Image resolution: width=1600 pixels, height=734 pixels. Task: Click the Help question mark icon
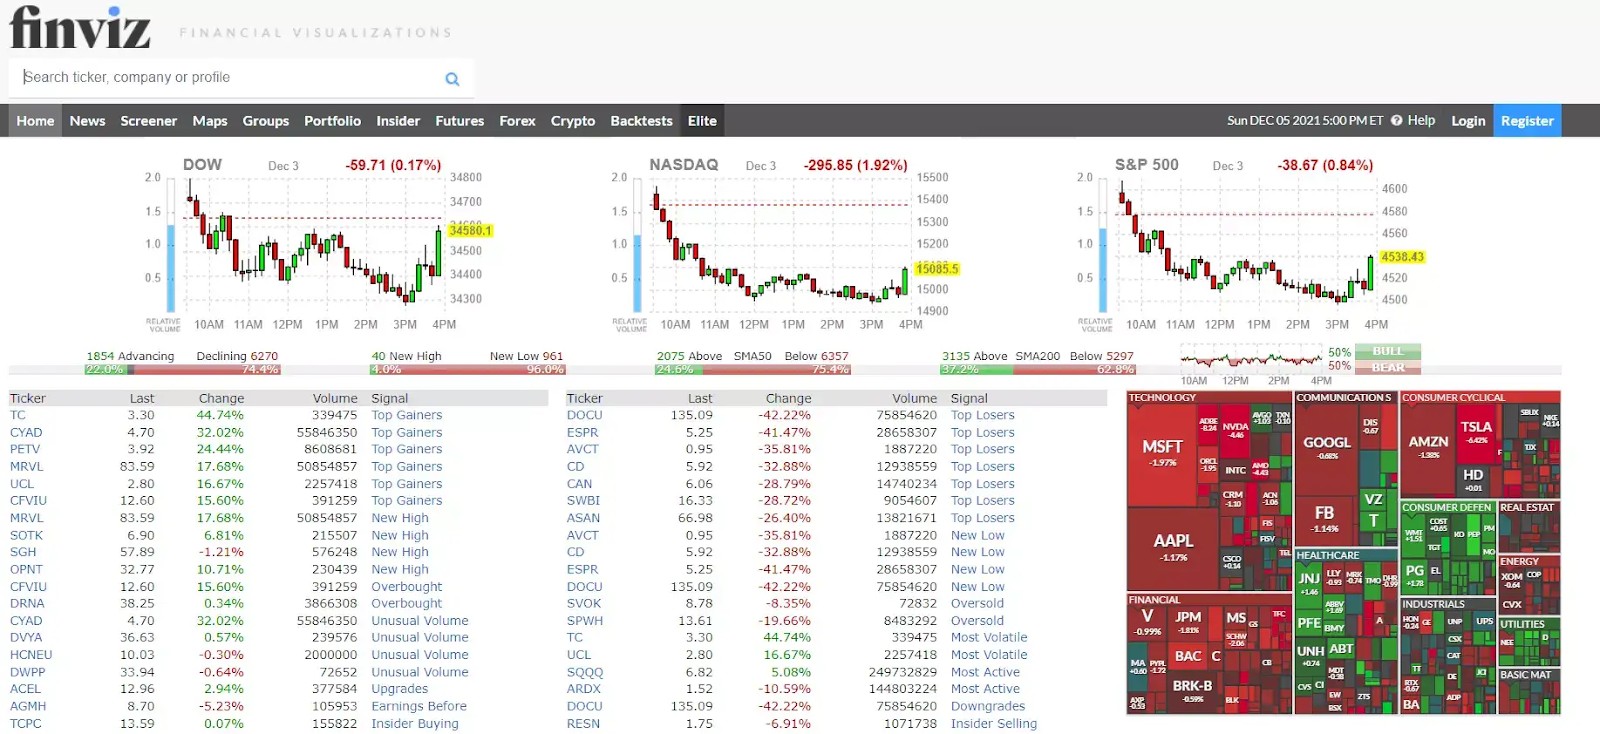[1396, 120]
